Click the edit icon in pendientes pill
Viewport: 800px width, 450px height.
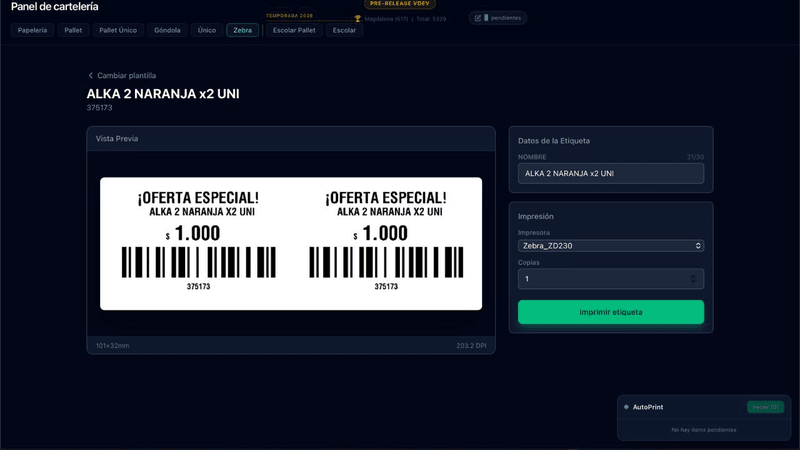pos(478,18)
